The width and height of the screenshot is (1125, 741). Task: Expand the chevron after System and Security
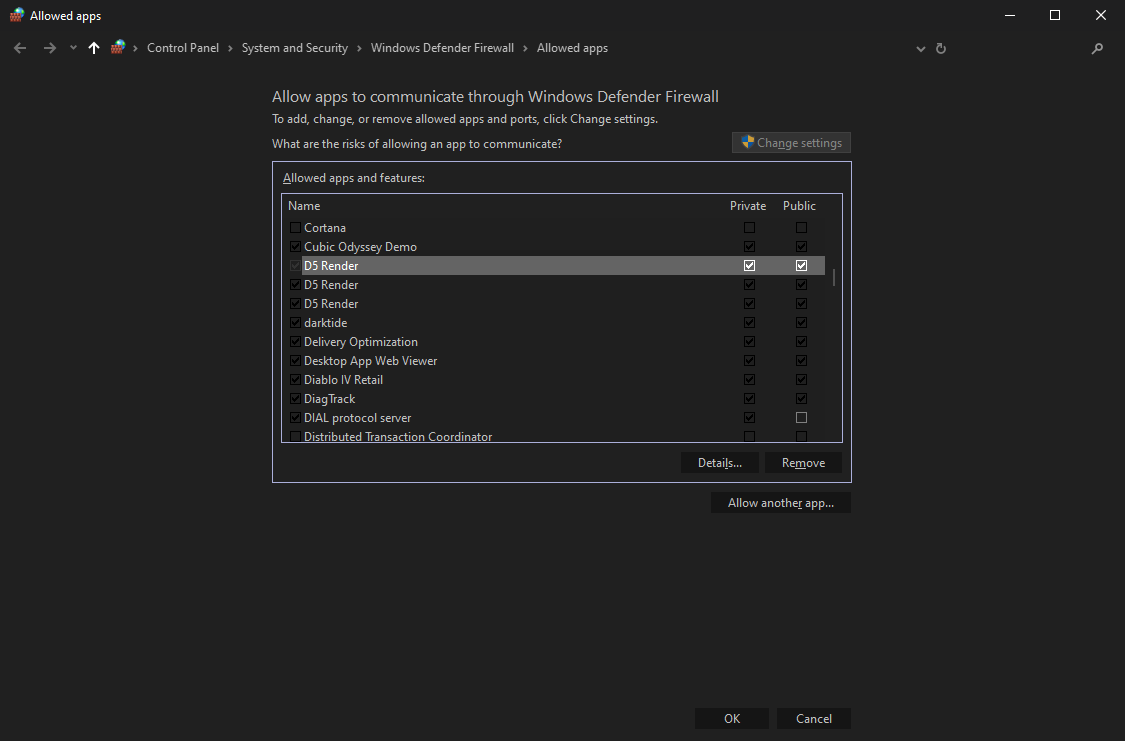point(359,48)
